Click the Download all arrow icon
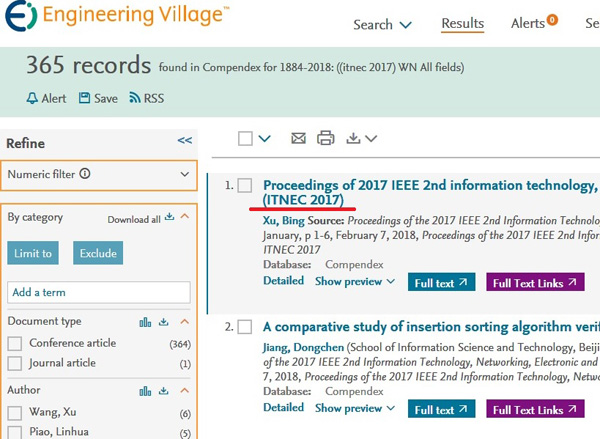Image resolution: width=600 pixels, height=439 pixels. click(169, 217)
